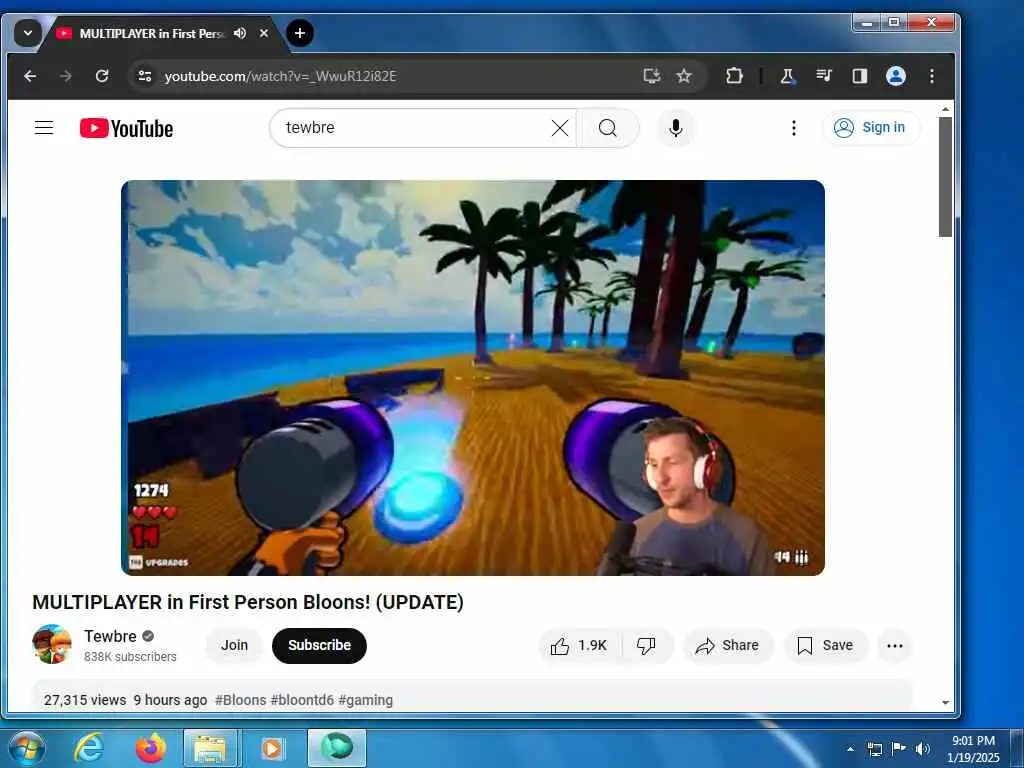
Task: Click the Sign in button
Action: tap(871, 127)
